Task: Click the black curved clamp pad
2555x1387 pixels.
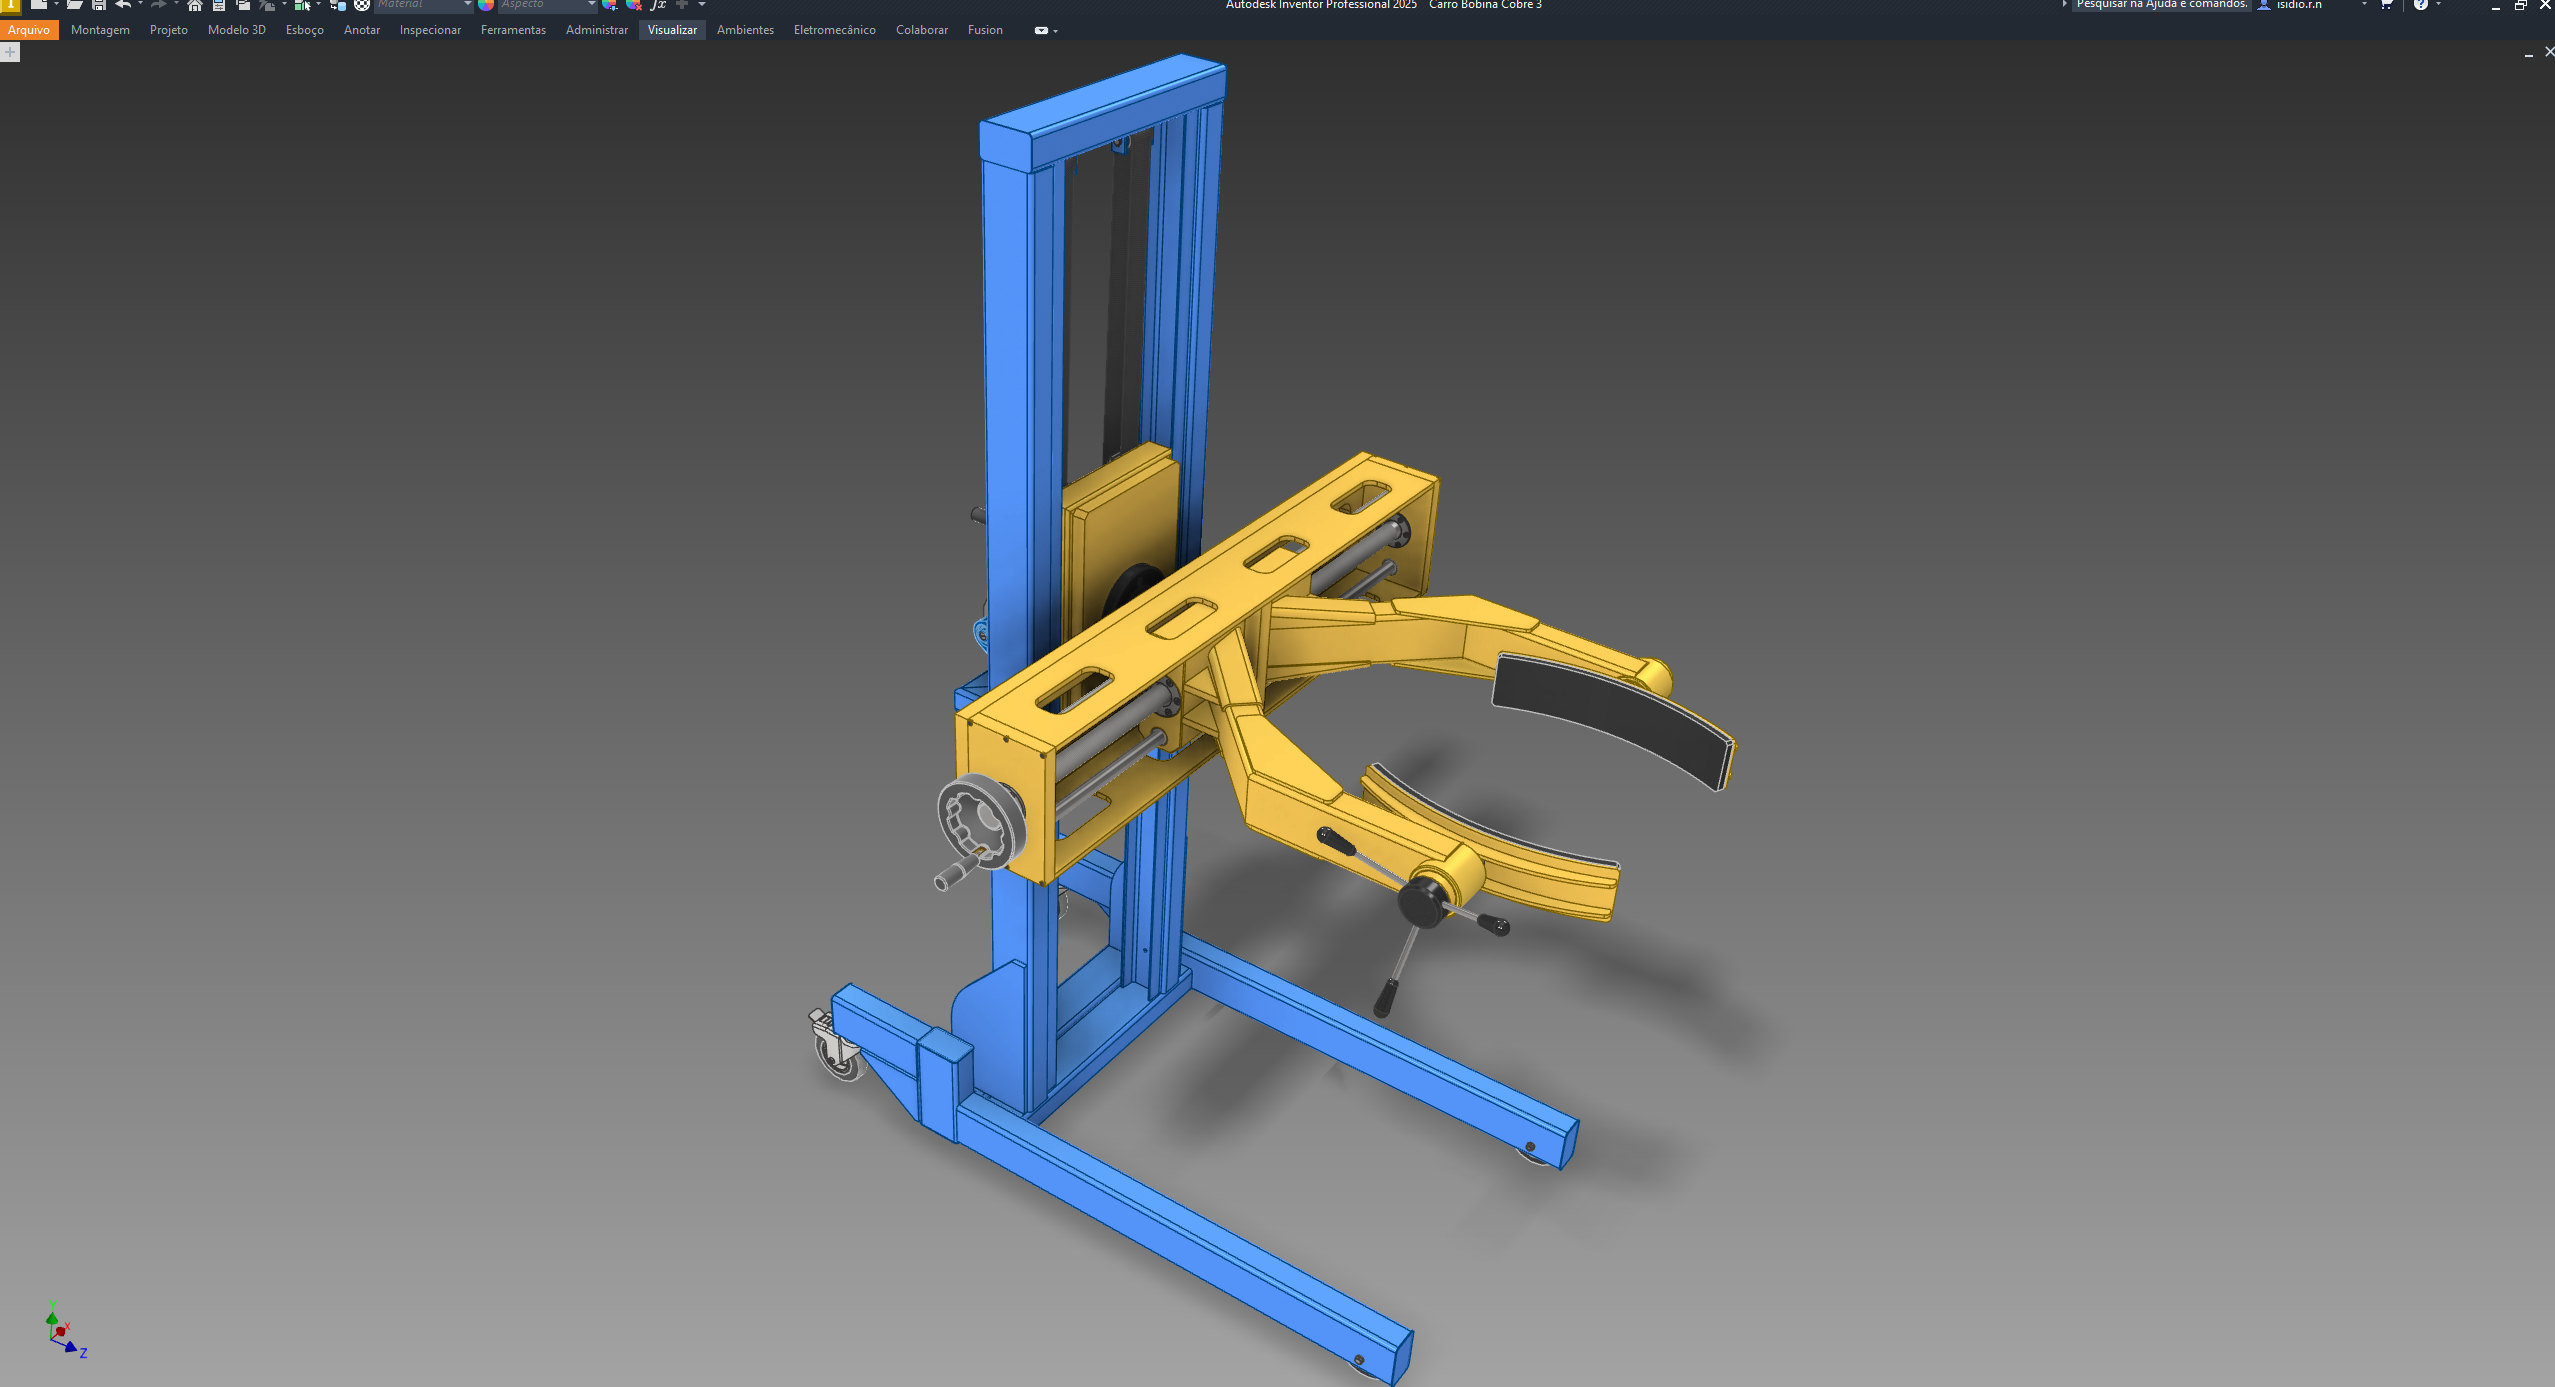Action: pos(1612,720)
